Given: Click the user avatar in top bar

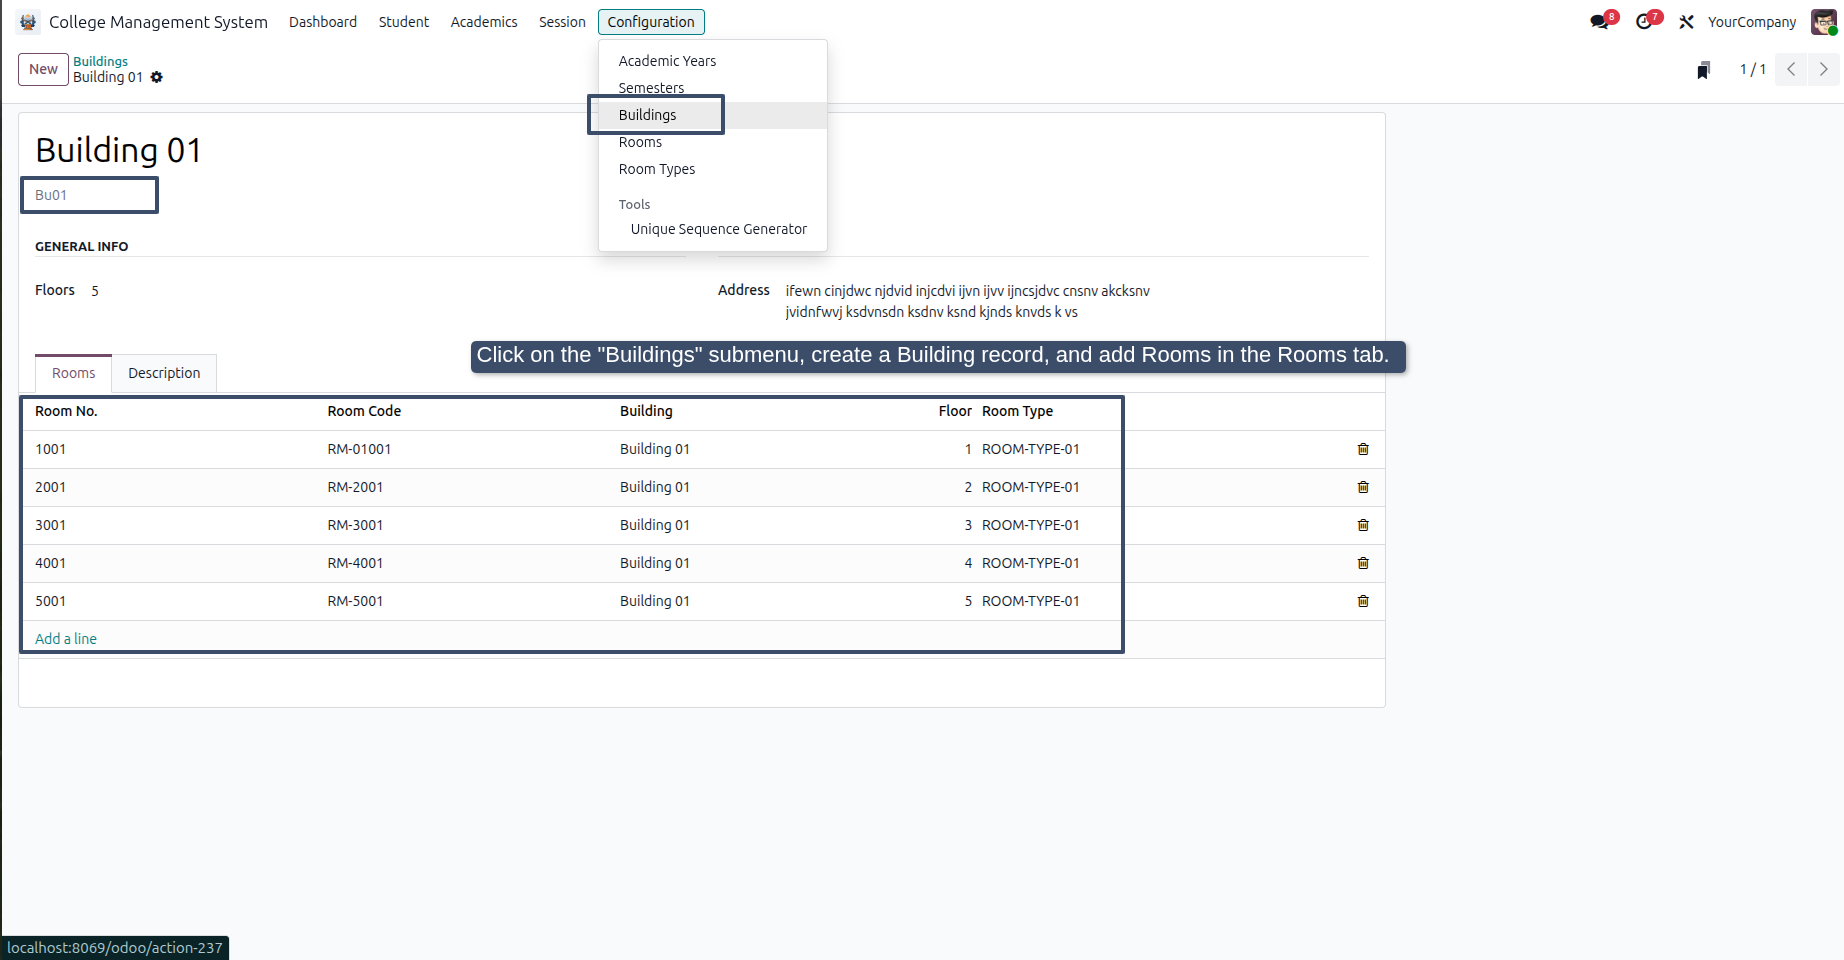Looking at the screenshot, I should (1824, 22).
